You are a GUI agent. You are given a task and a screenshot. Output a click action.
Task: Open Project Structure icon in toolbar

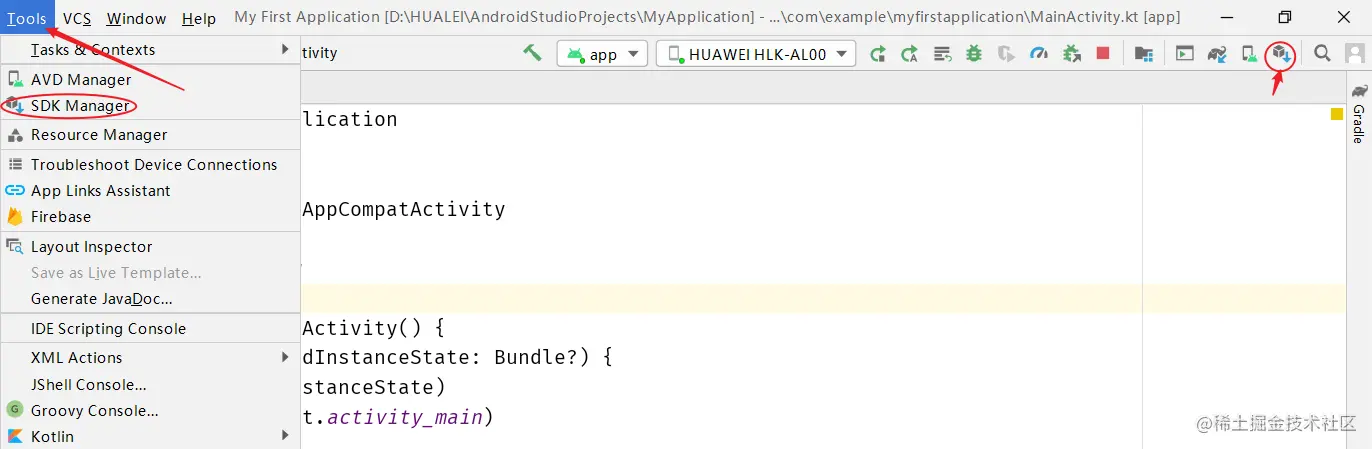click(x=1143, y=54)
